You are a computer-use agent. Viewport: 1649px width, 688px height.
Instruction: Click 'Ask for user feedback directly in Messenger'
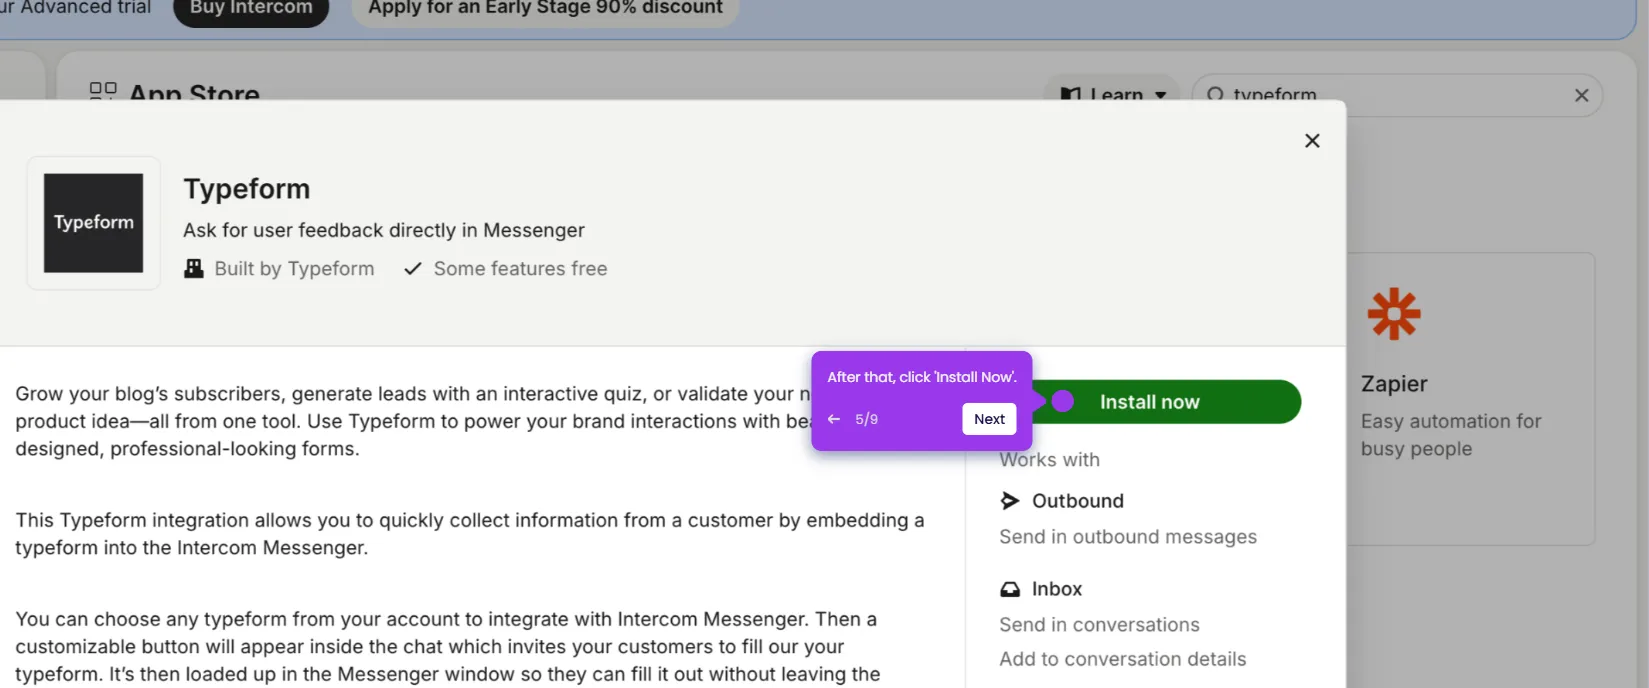pyautogui.click(x=384, y=230)
